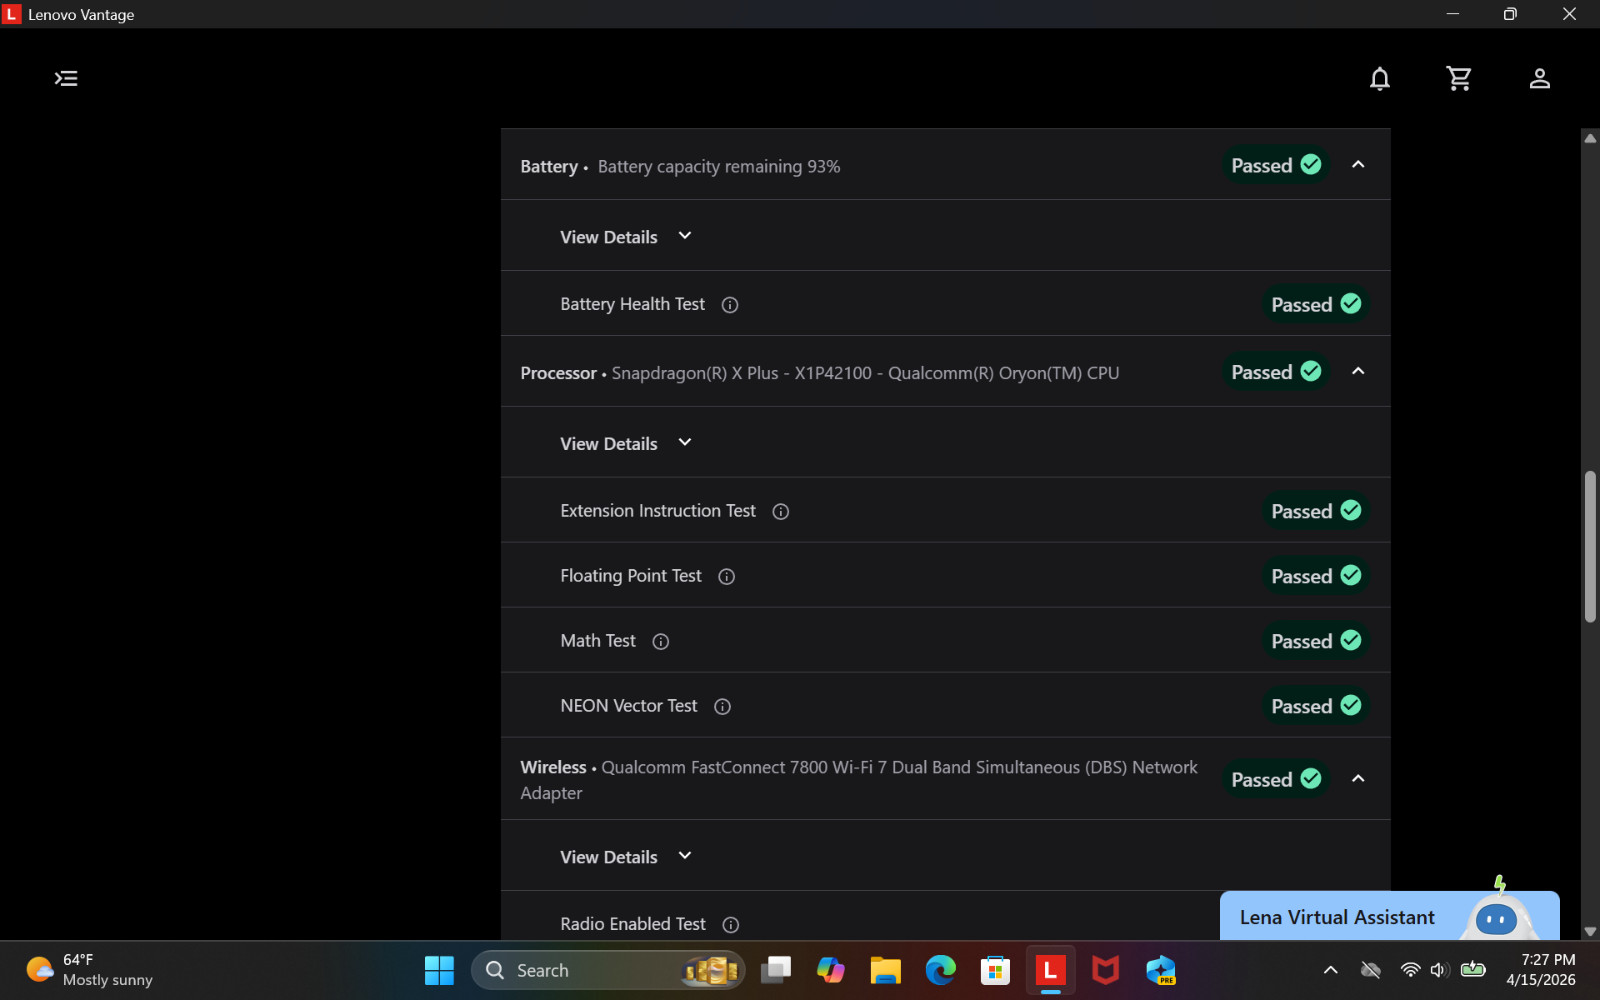This screenshot has height=1000, width=1600.
Task: Open Microsoft Store from the taskbar
Action: pos(995,970)
